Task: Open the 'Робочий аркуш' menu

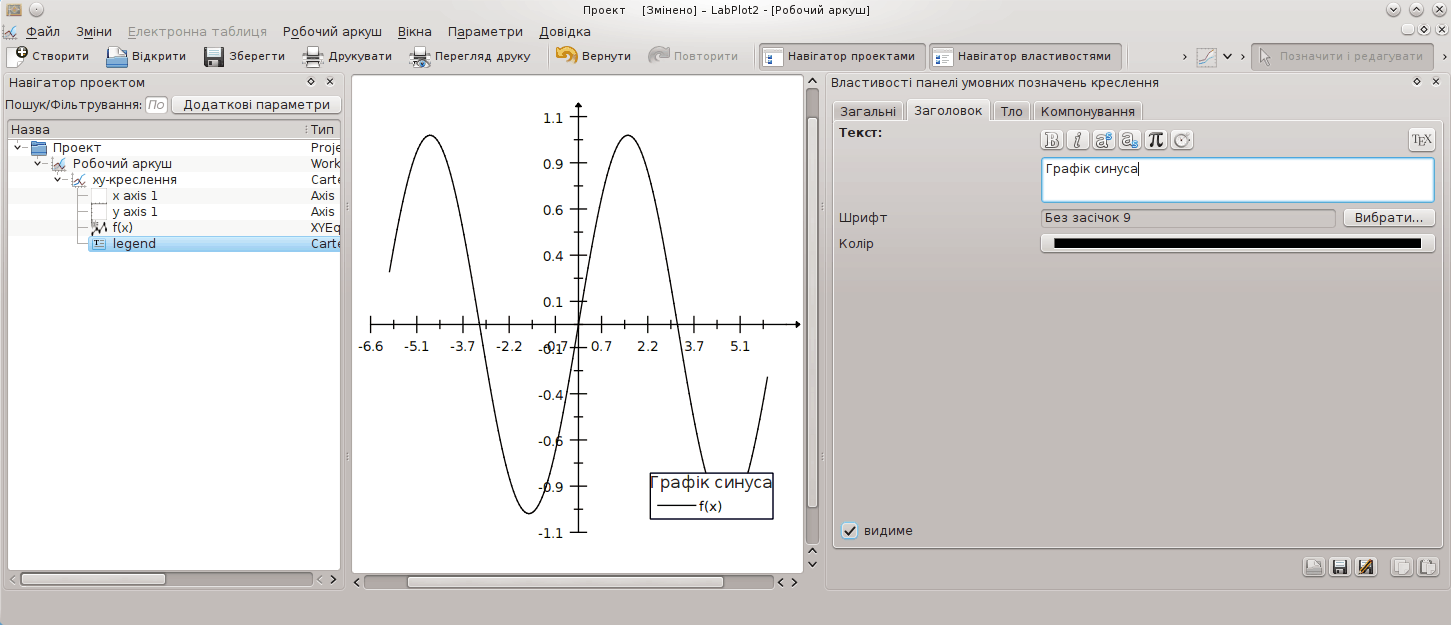Action: coord(332,32)
